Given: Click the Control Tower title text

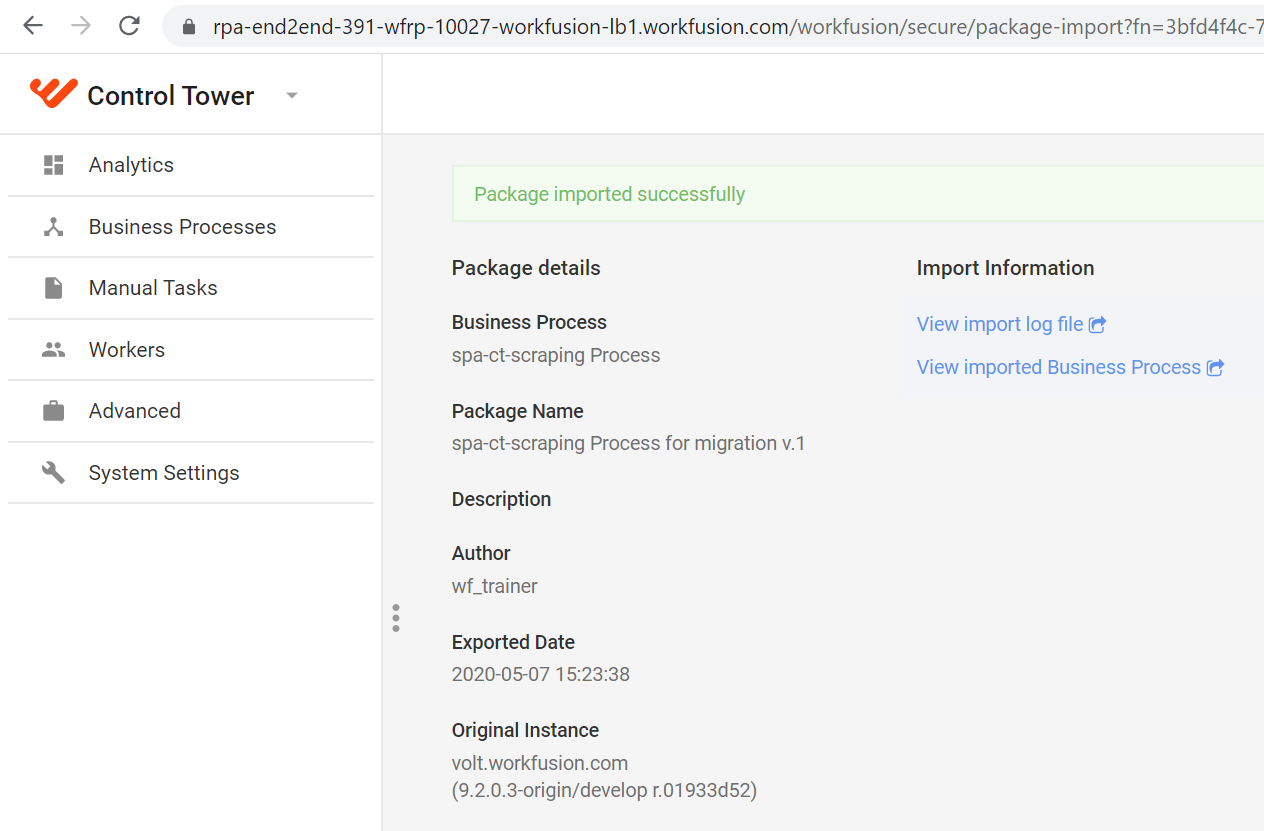Looking at the screenshot, I should 171,96.
